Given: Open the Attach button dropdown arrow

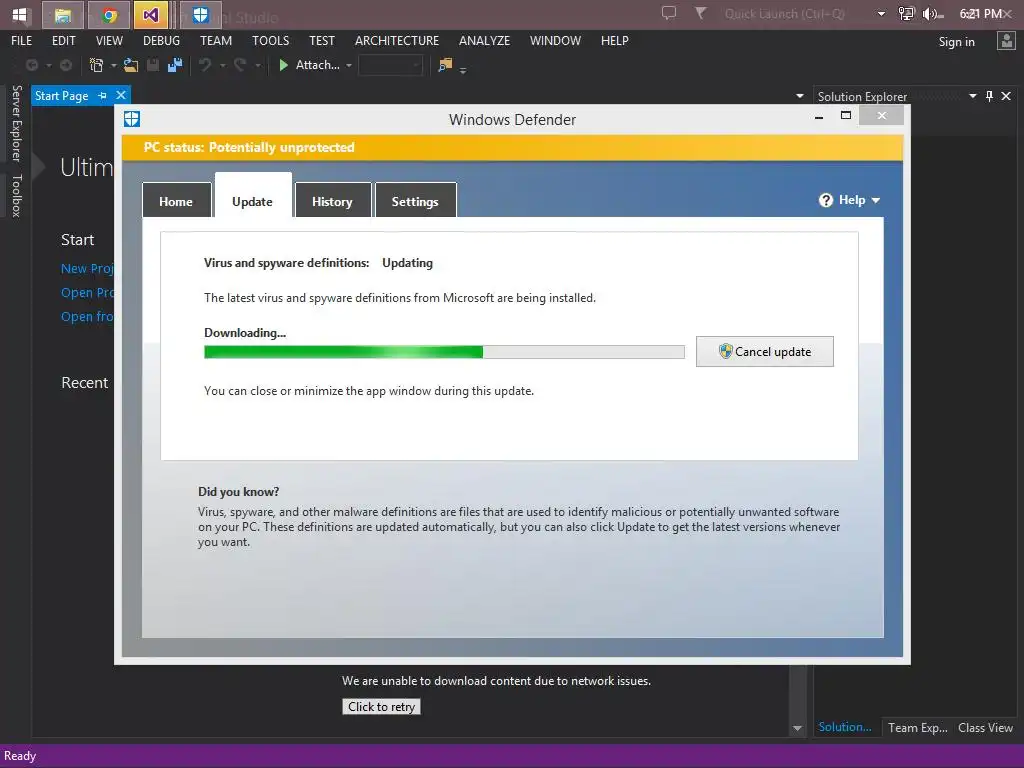Looking at the screenshot, I should [349, 65].
